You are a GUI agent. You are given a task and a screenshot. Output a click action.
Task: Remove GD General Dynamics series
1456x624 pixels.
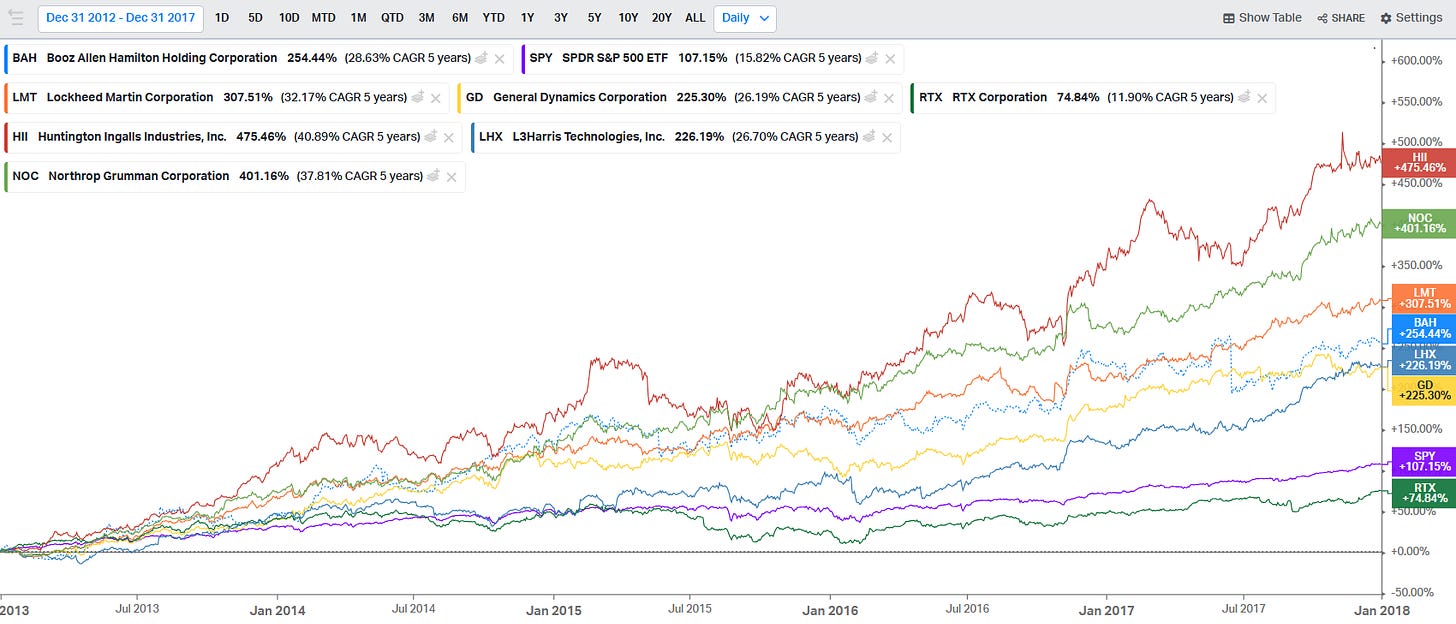pos(888,98)
